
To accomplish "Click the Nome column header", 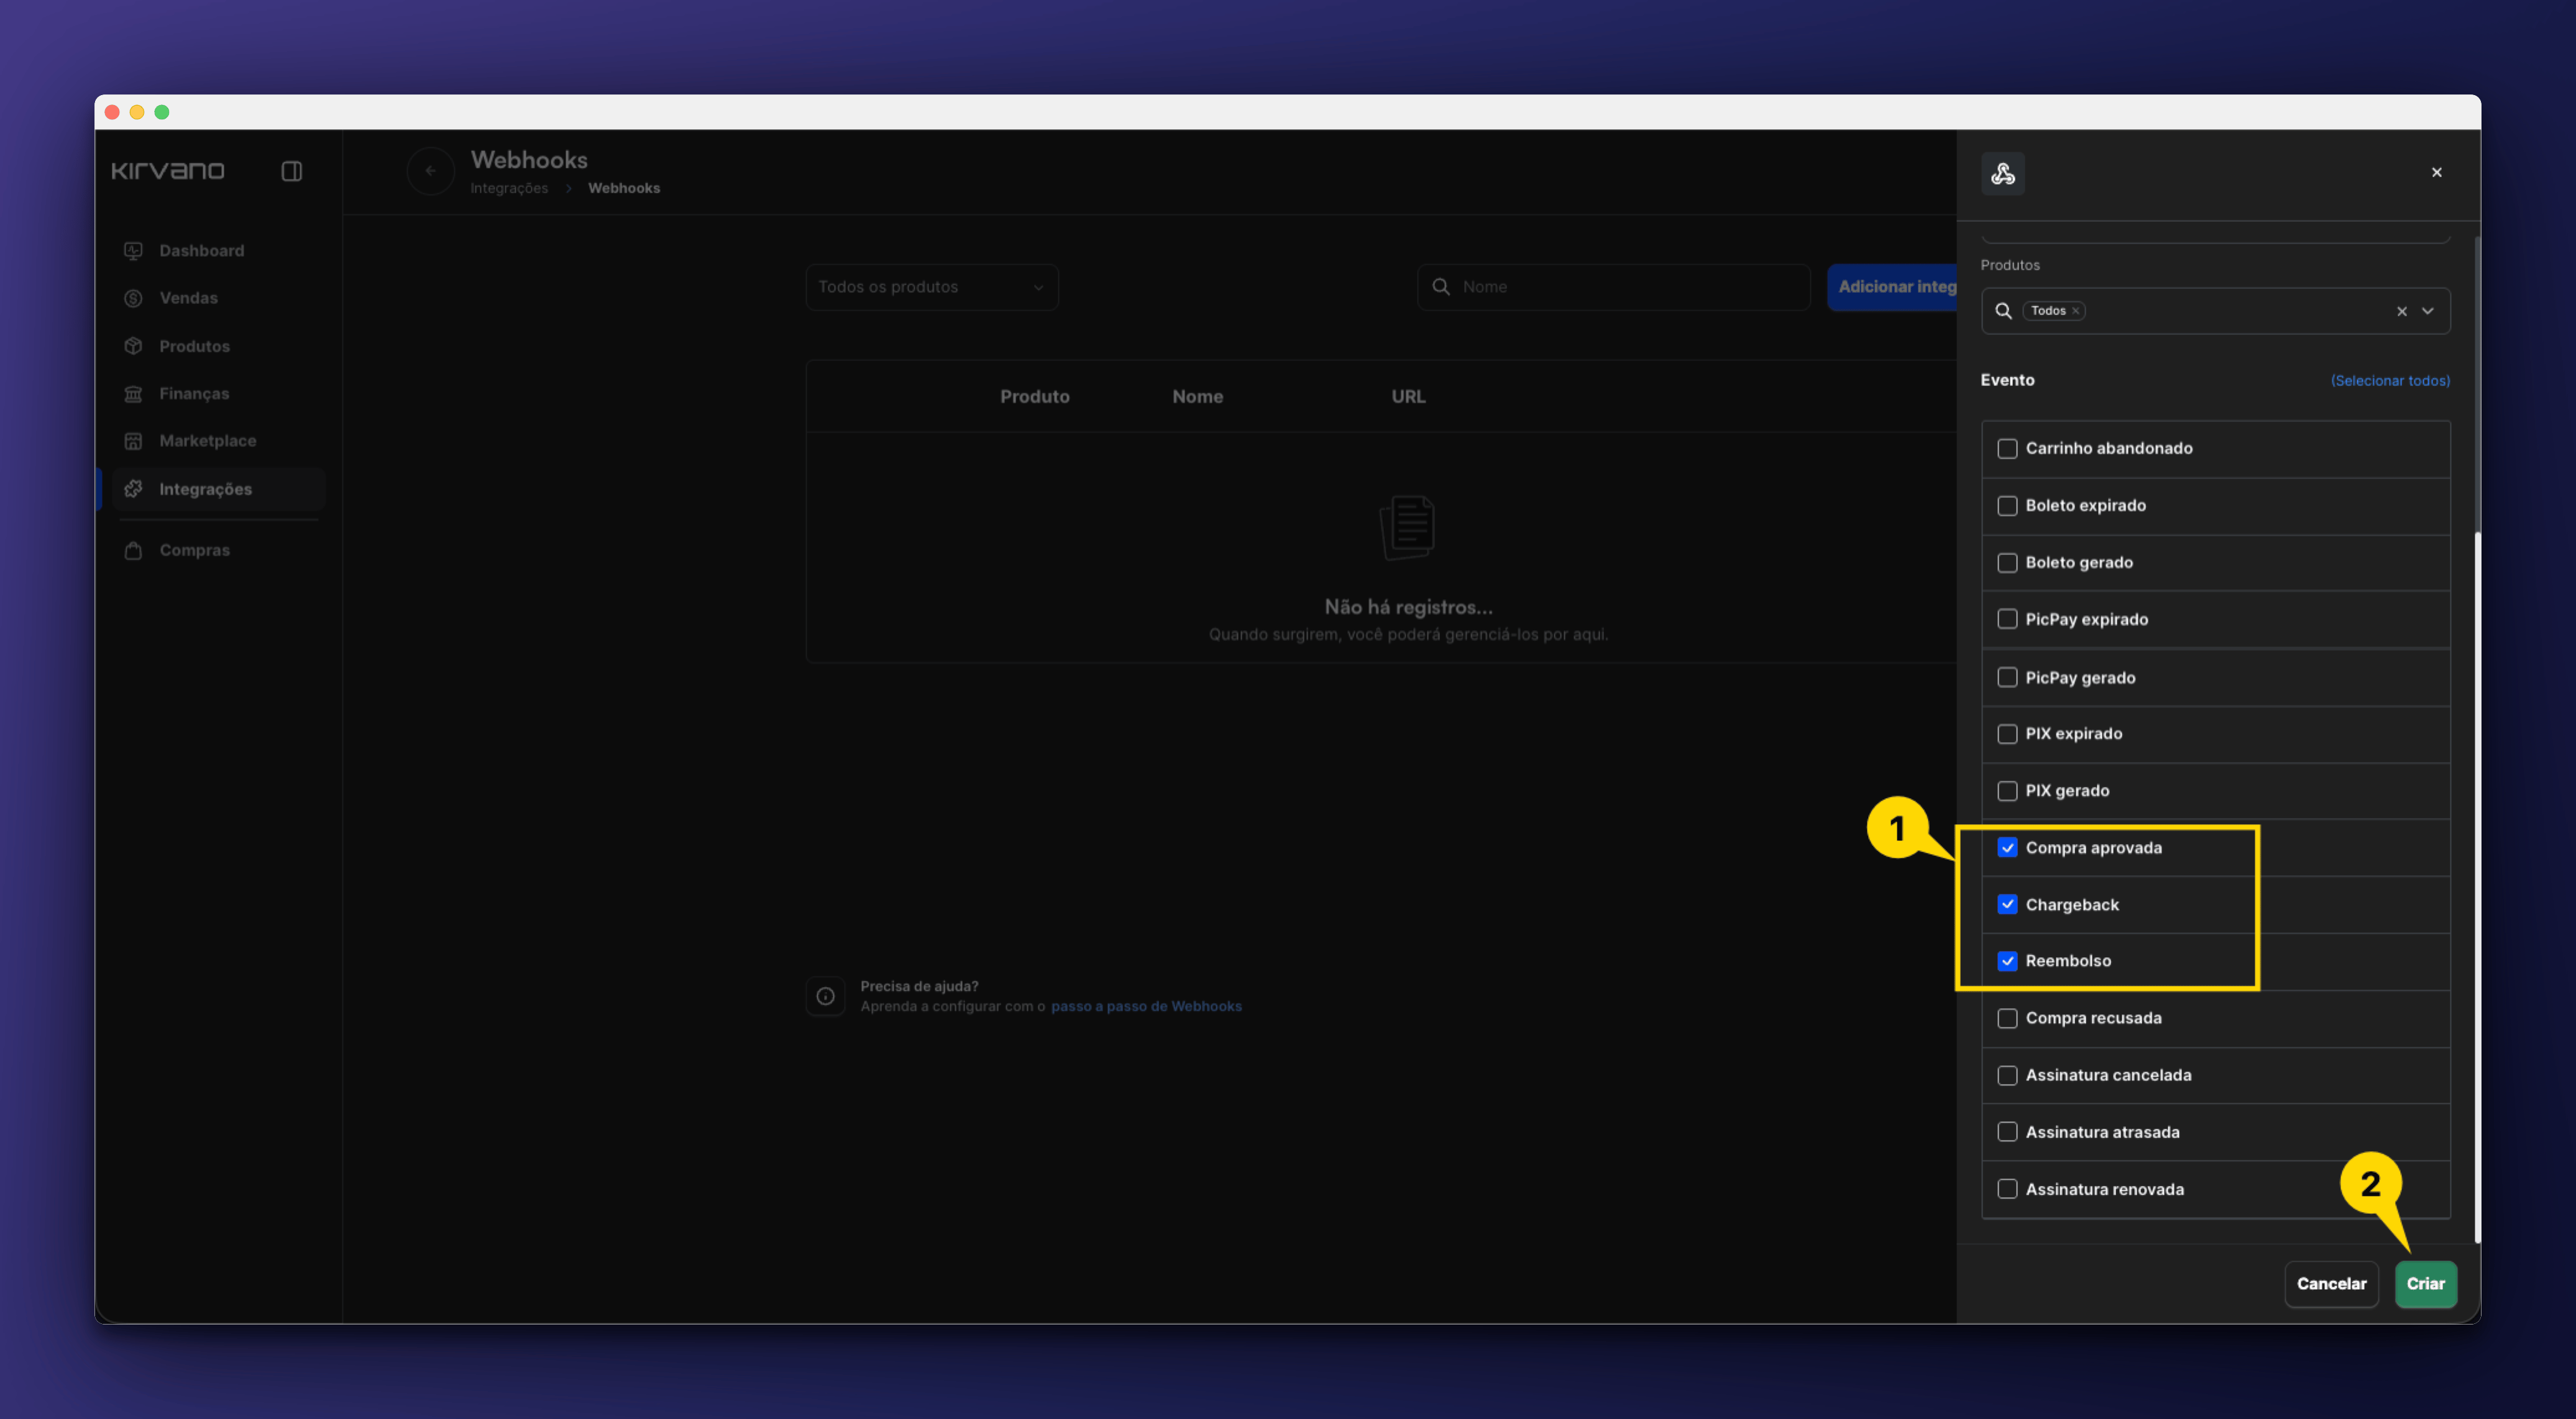I will 1197,397.
